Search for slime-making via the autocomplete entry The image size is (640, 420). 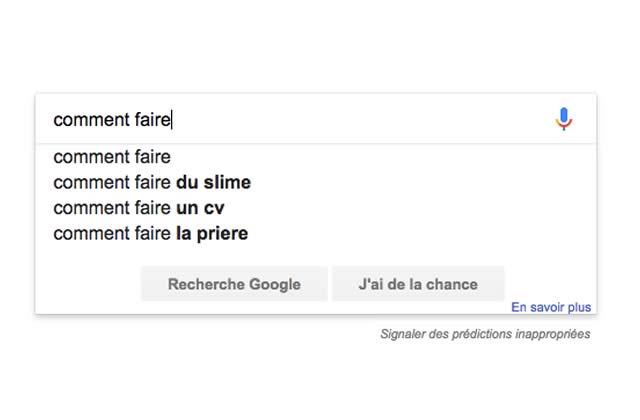pyautogui.click(x=152, y=183)
